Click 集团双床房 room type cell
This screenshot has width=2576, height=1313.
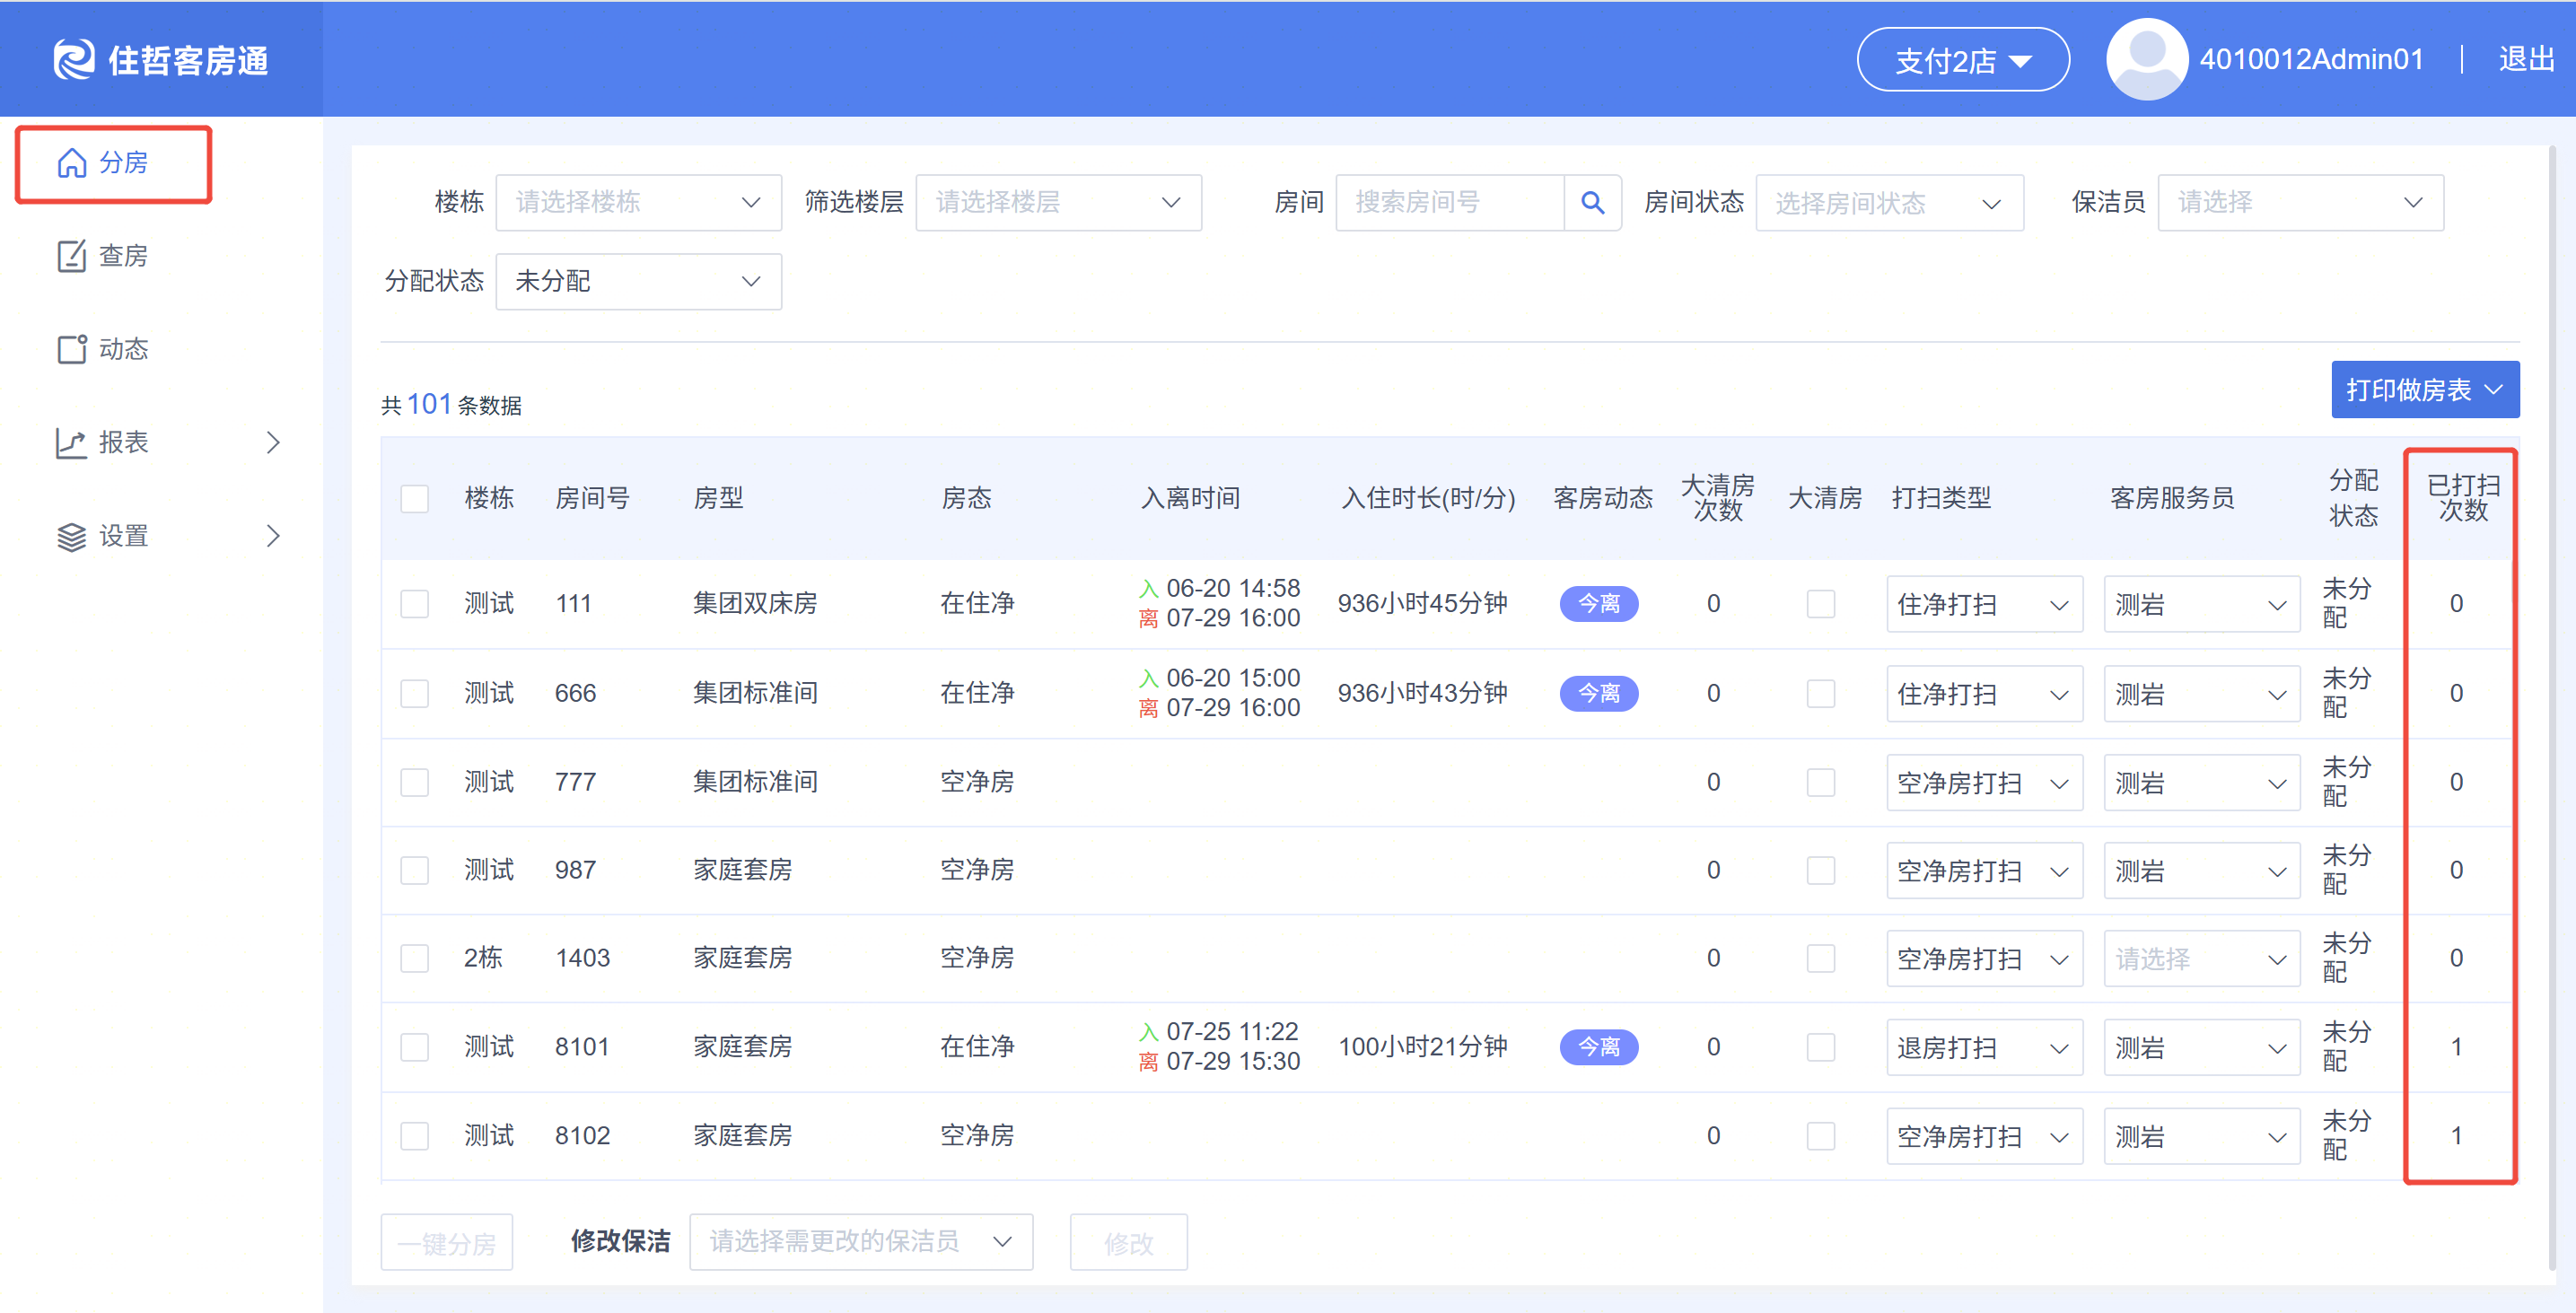click(755, 604)
